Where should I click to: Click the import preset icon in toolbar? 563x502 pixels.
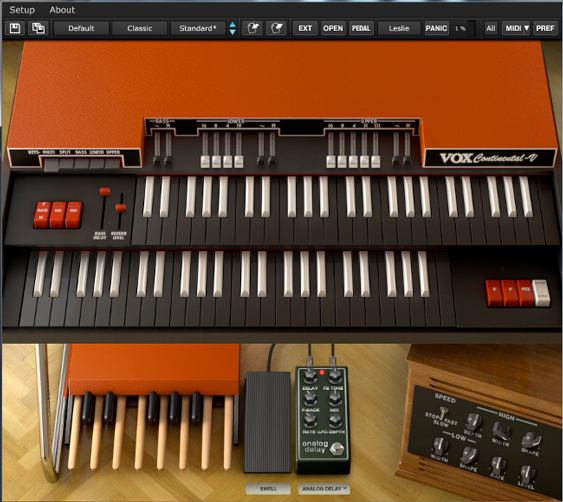252,28
